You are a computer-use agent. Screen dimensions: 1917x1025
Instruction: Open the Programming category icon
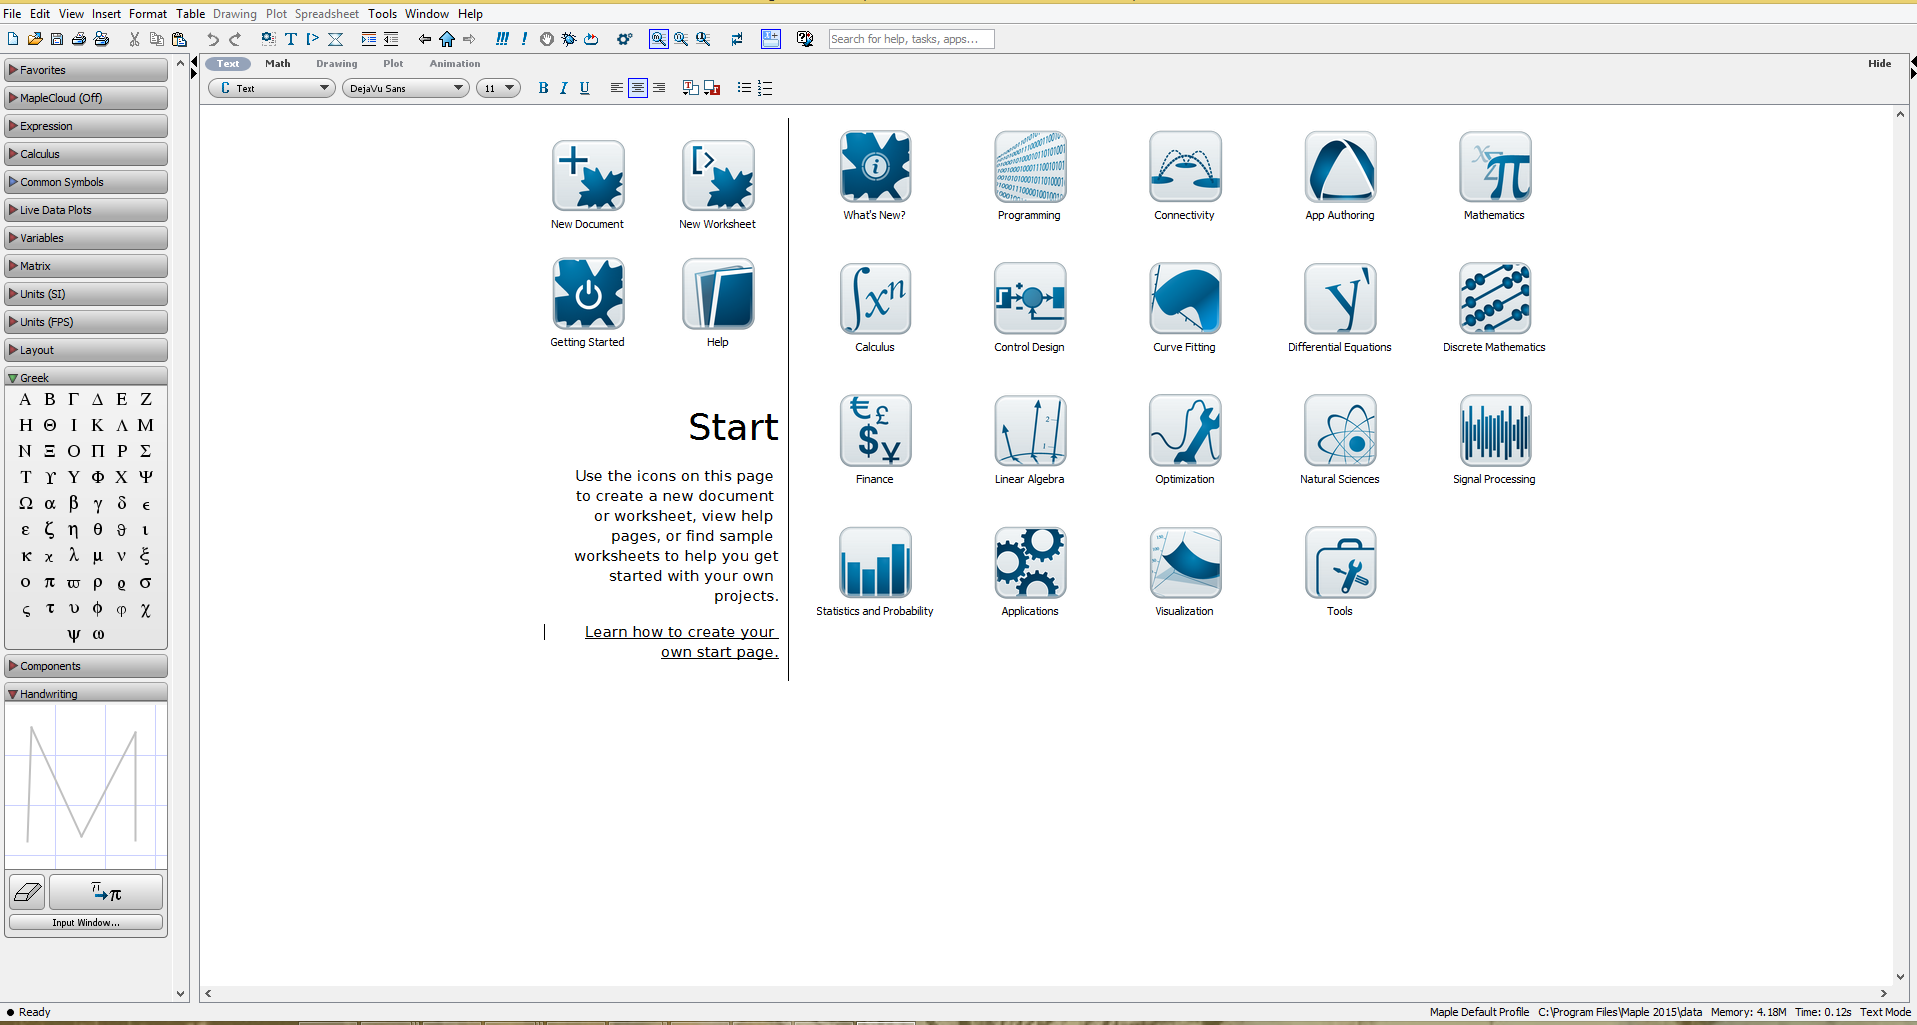tap(1030, 167)
